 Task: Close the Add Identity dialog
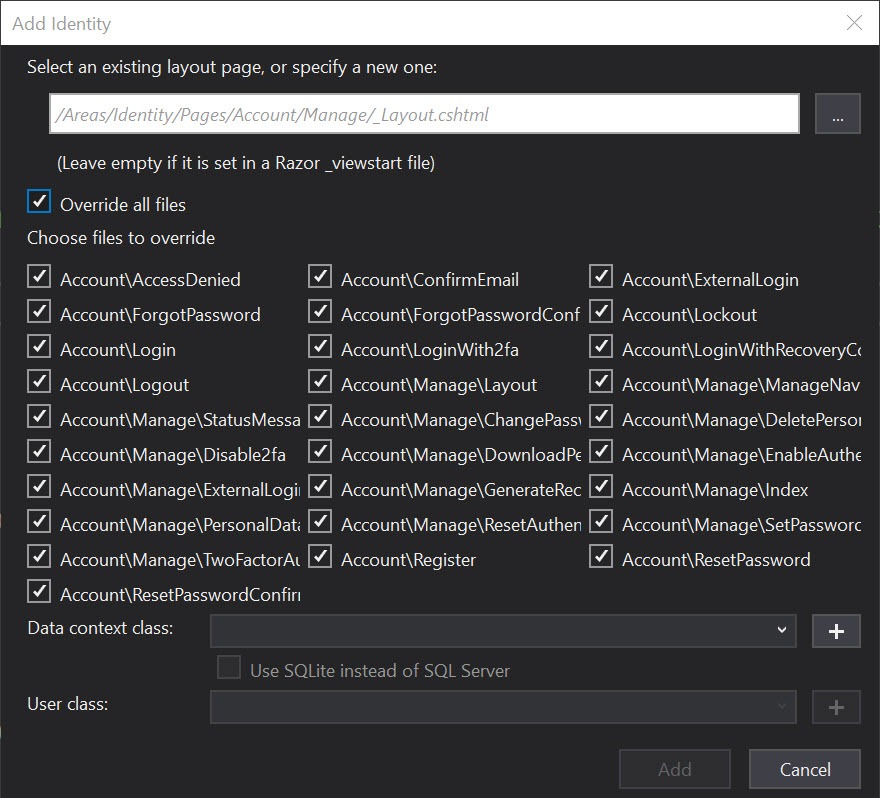854,22
